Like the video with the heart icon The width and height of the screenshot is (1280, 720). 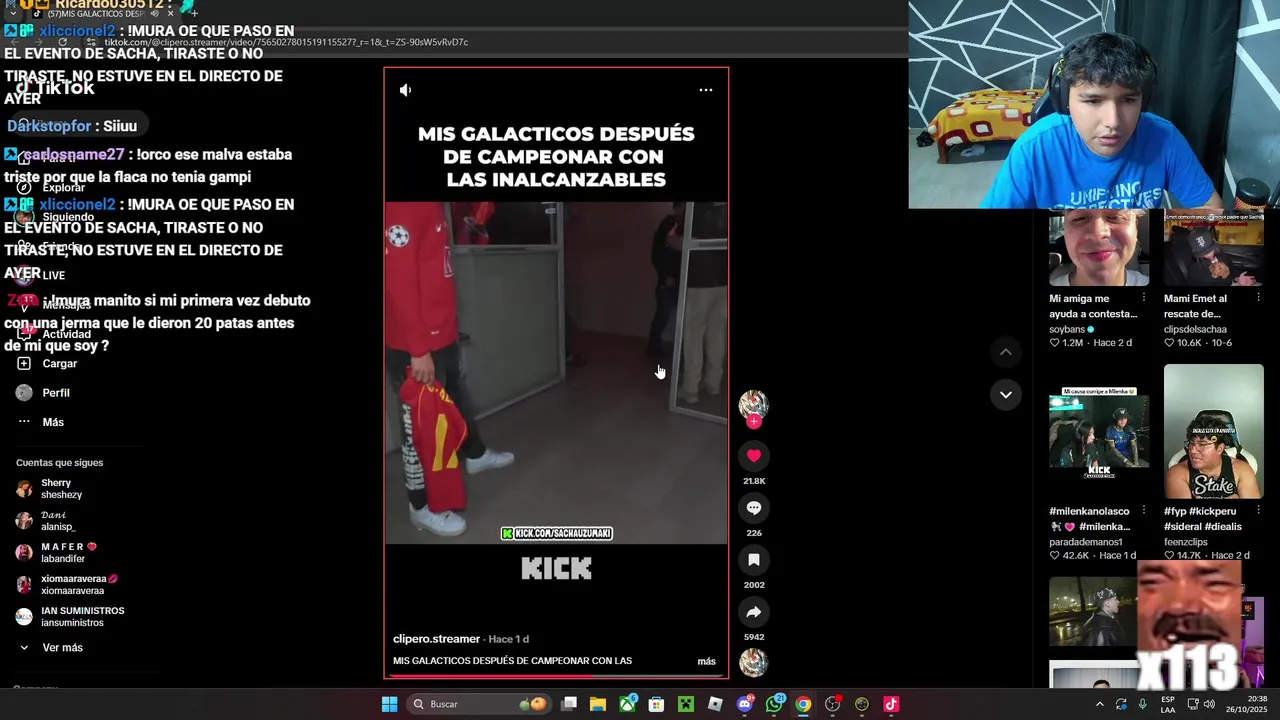tap(754, 456)
